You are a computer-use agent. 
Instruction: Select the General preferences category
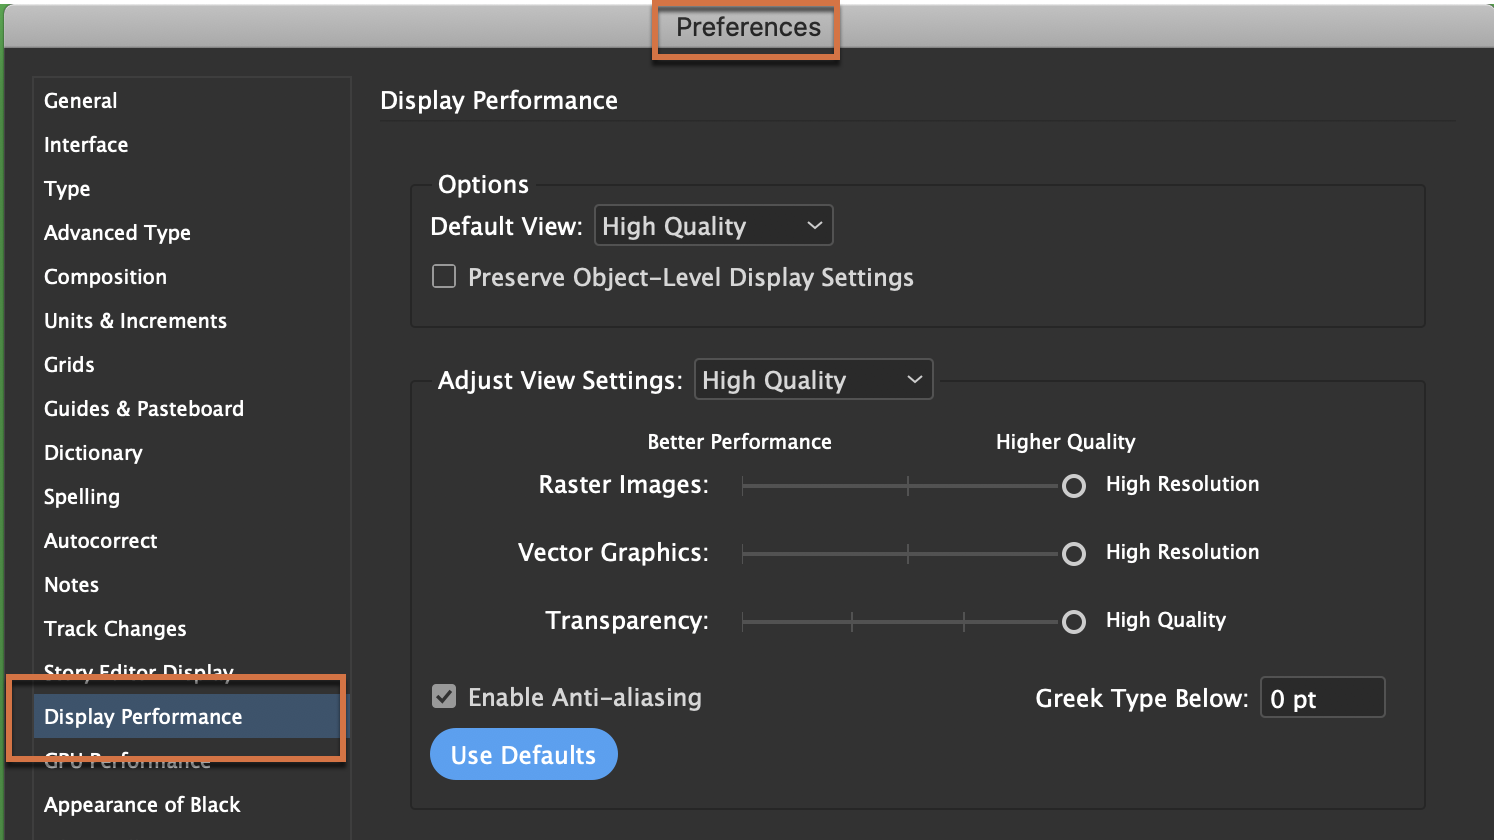point(80,100)
